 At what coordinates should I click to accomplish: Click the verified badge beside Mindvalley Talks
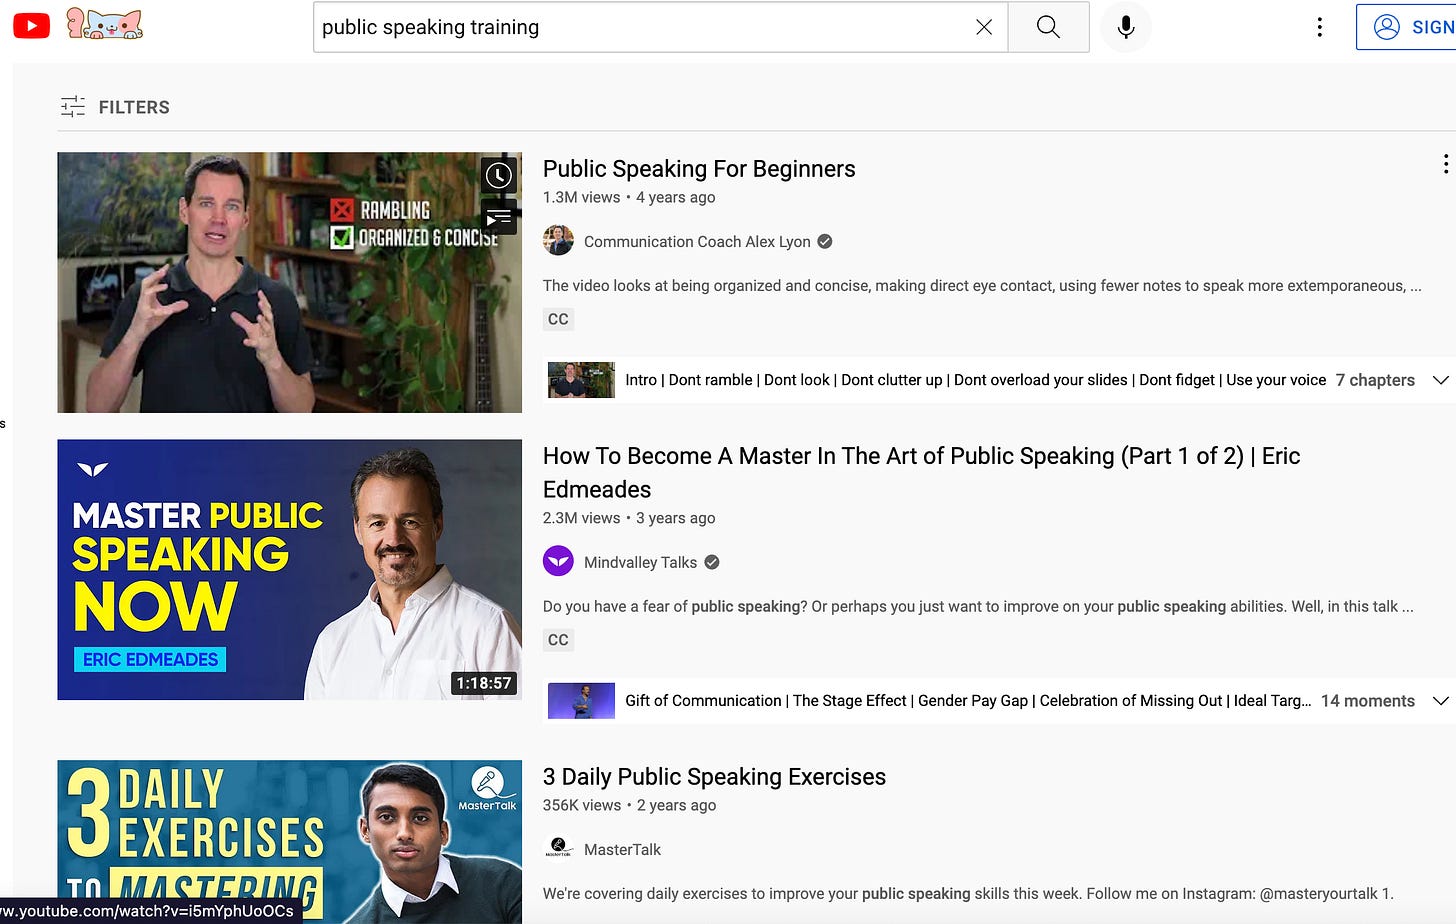(x=712, y=562)
